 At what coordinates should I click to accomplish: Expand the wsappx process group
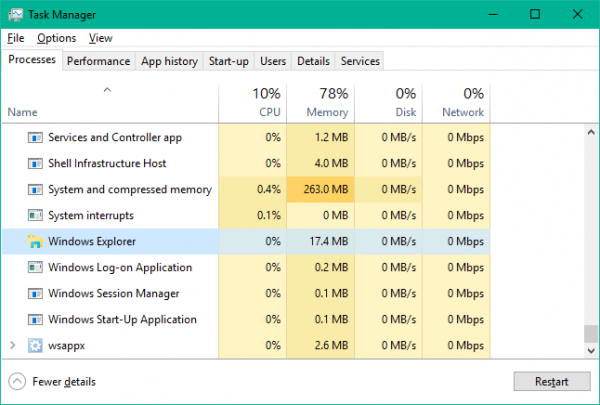click(13, 345)
